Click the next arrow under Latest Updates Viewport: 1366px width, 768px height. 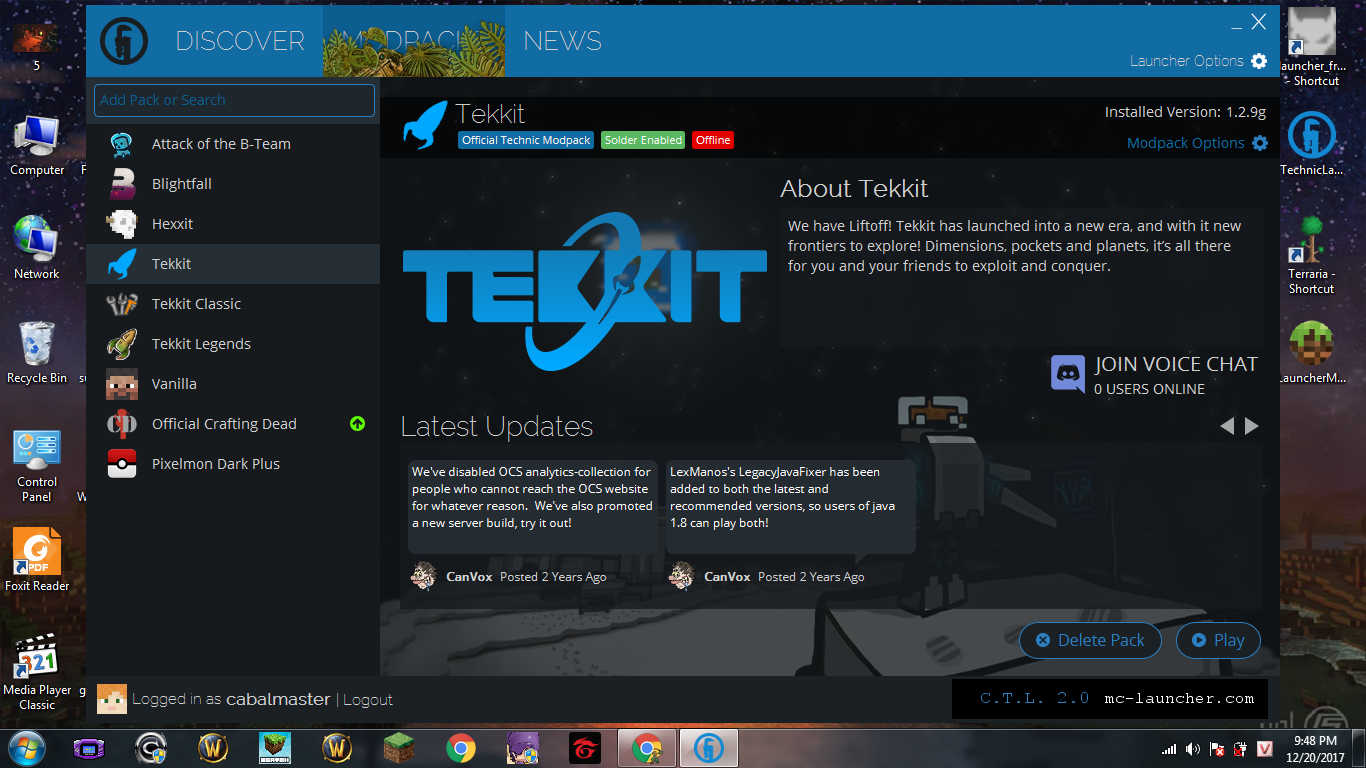(1251, 425)
